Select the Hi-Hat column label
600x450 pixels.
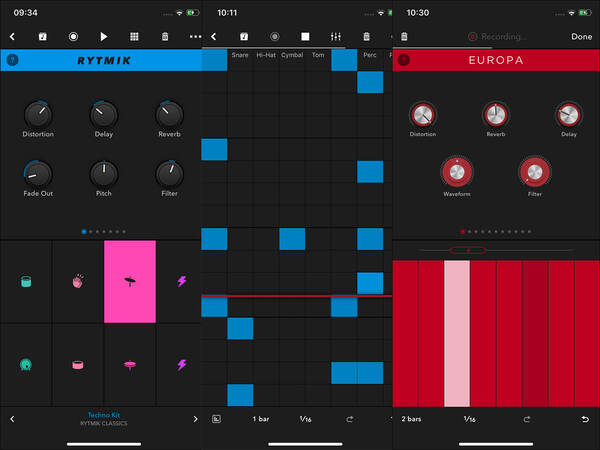[x=266, y=55]
